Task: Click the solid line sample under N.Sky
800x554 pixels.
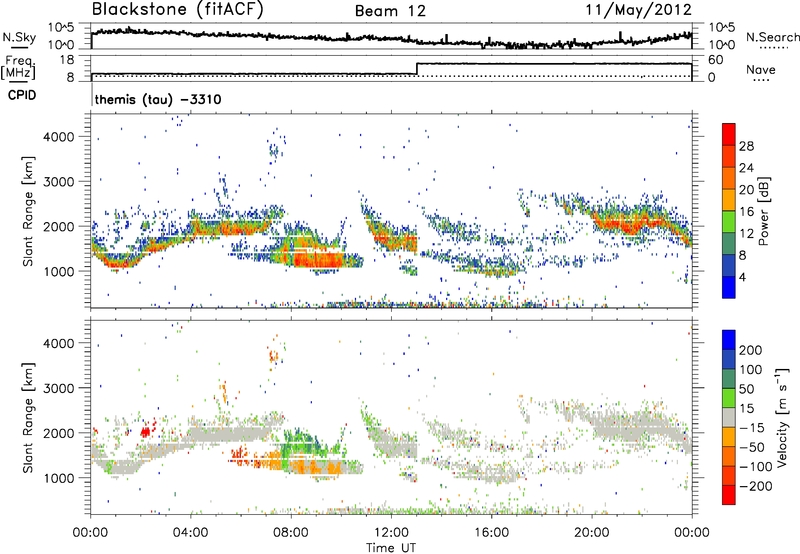Action: (18, 47)
